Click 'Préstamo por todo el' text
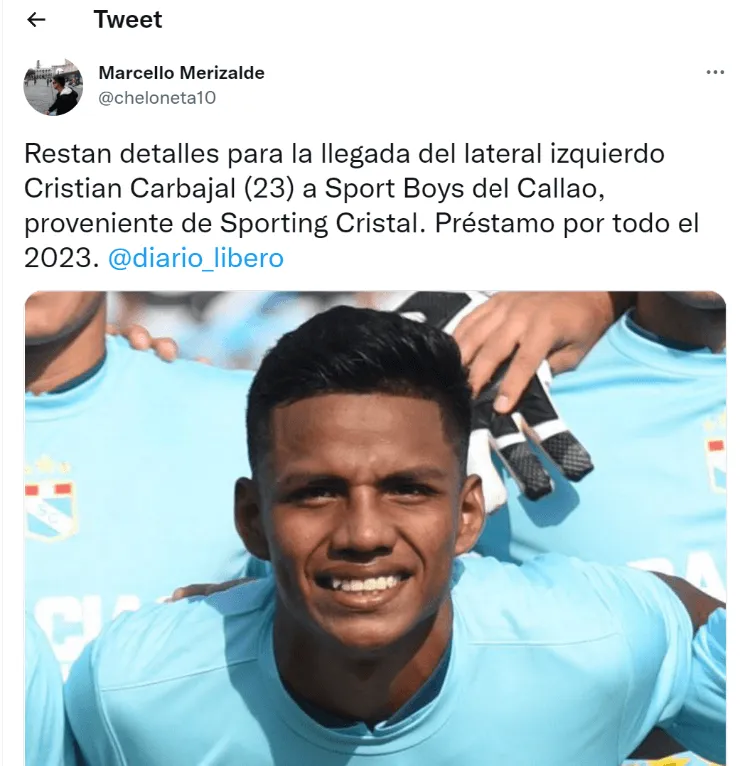 click(x=567, y=223)
